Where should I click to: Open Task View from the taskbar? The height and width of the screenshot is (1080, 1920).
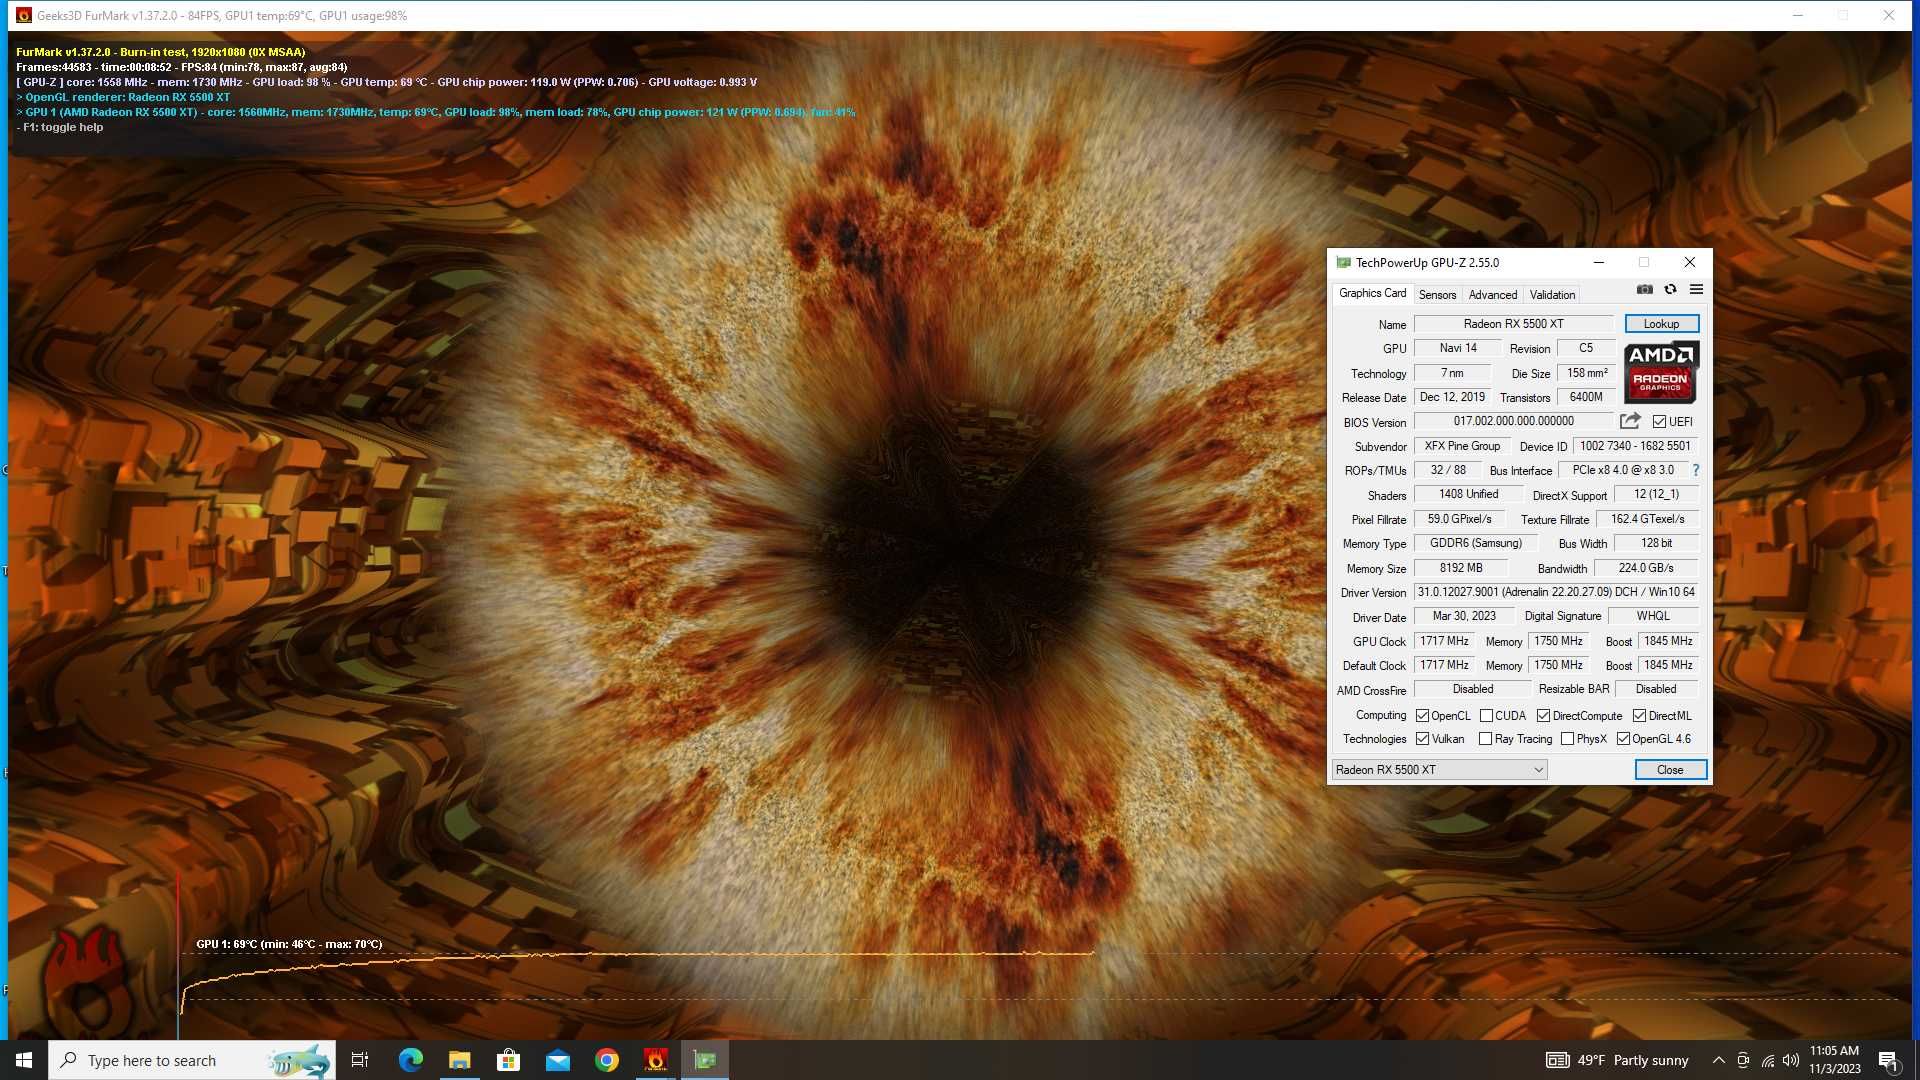click(x=360, y=1060)
